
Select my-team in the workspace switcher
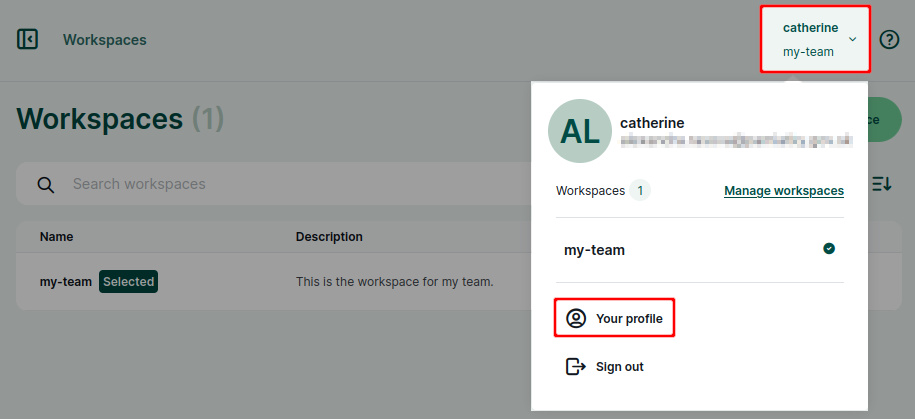pos(699,250)
